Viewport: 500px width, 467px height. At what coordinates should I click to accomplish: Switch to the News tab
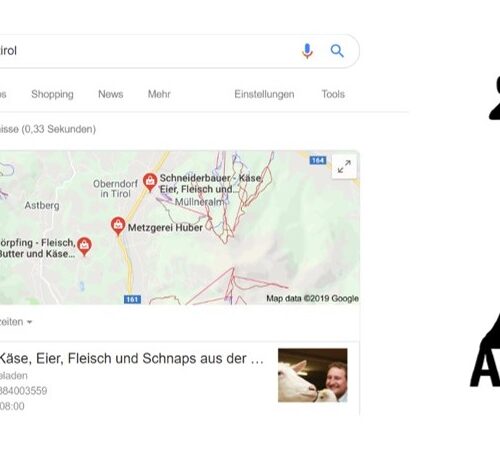pyautogui.click(x=111, y=94)
